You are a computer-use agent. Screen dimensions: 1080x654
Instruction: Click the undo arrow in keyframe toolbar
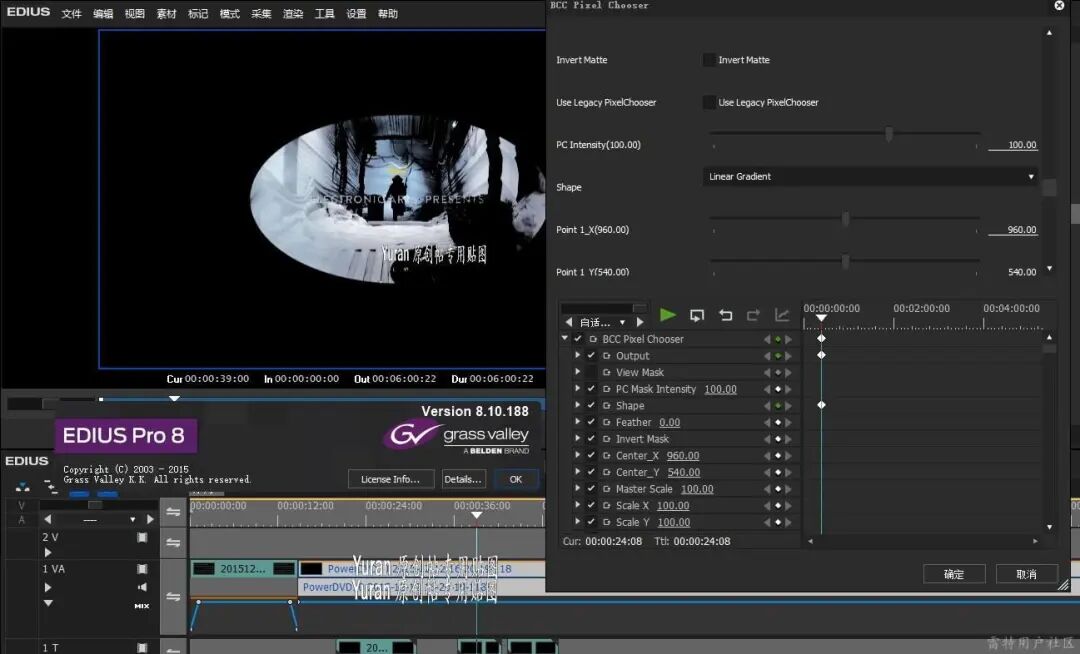tap(726, 315)
